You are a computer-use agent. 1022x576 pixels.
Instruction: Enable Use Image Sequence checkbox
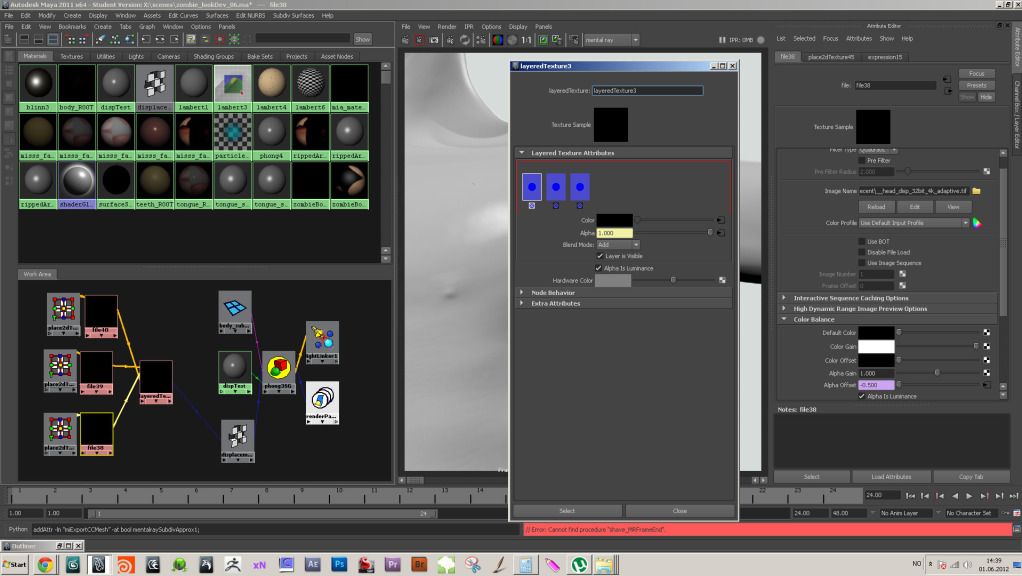(862, 263)
